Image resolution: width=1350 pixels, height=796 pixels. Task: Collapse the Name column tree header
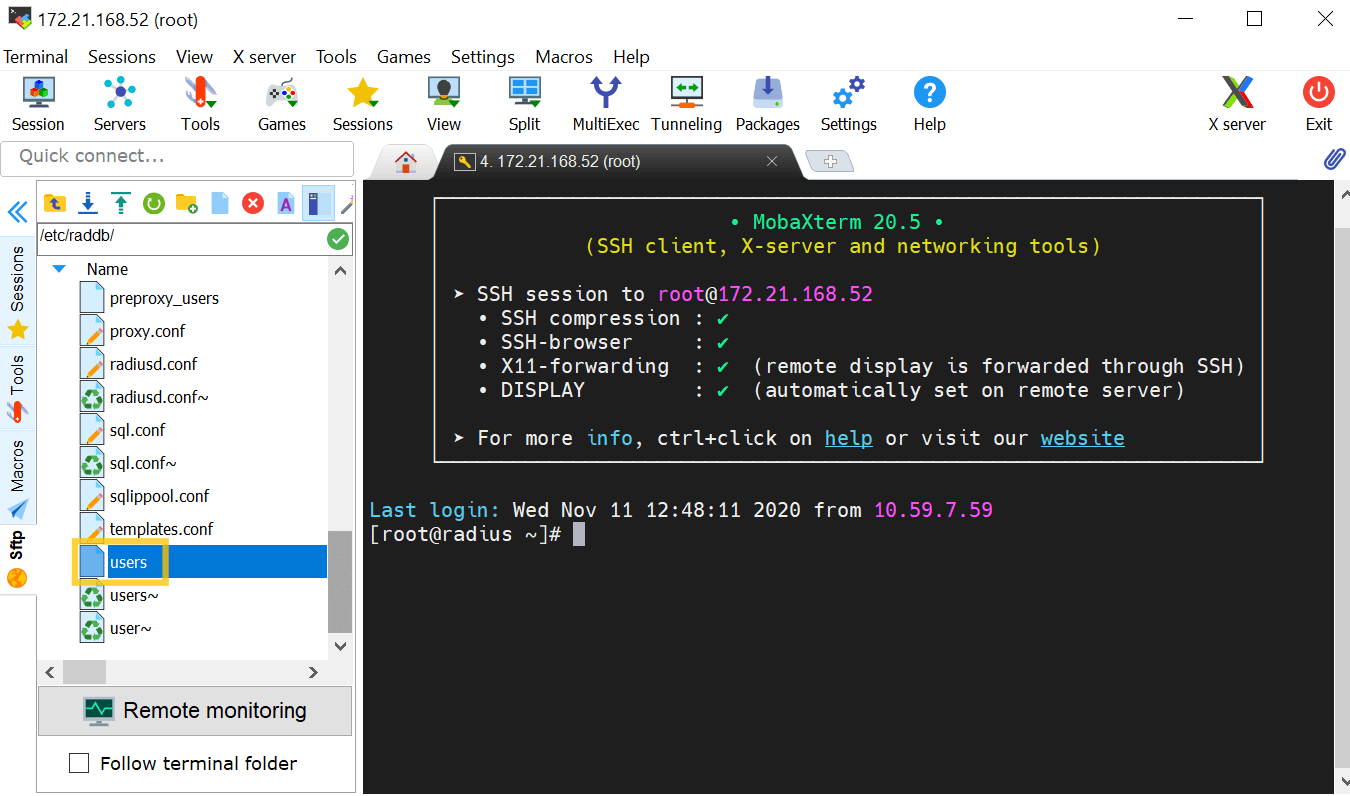pos(58,268)
